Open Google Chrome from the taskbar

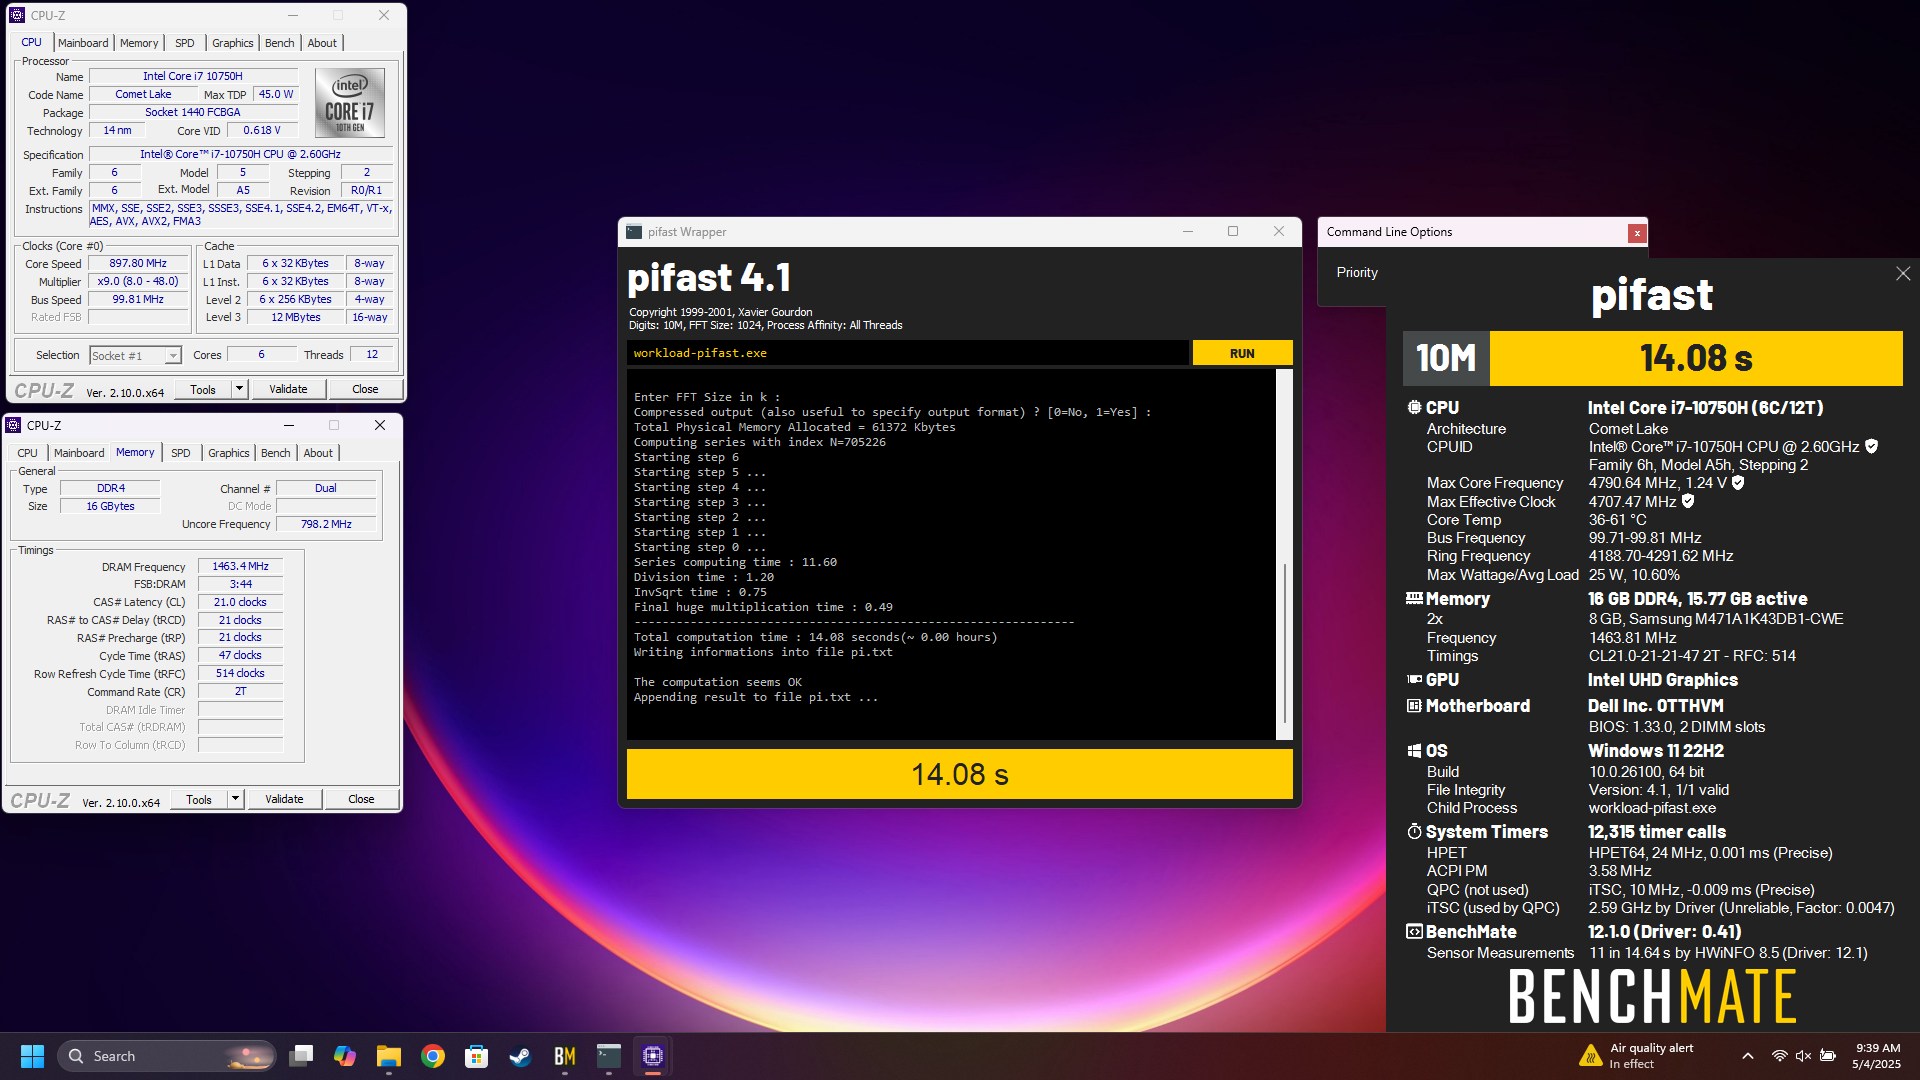click(x=433, y=1056)
